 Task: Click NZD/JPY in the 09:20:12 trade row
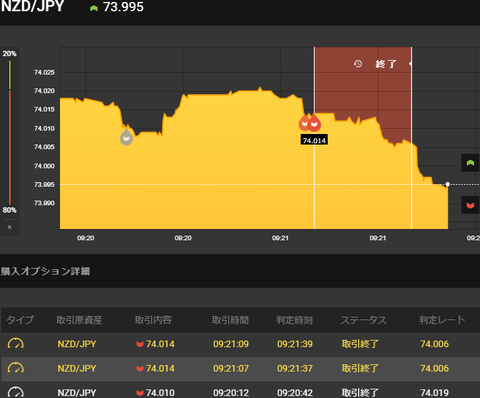click(77, 393)
